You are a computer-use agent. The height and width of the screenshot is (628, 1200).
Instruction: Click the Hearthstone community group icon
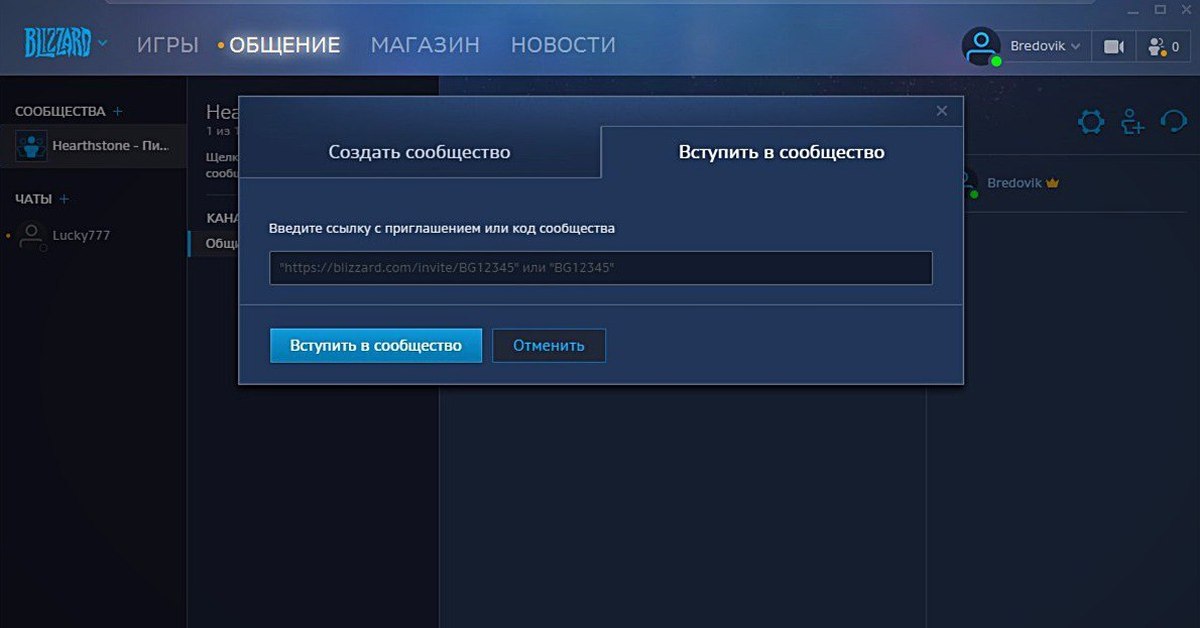click(x=30, y=146)
